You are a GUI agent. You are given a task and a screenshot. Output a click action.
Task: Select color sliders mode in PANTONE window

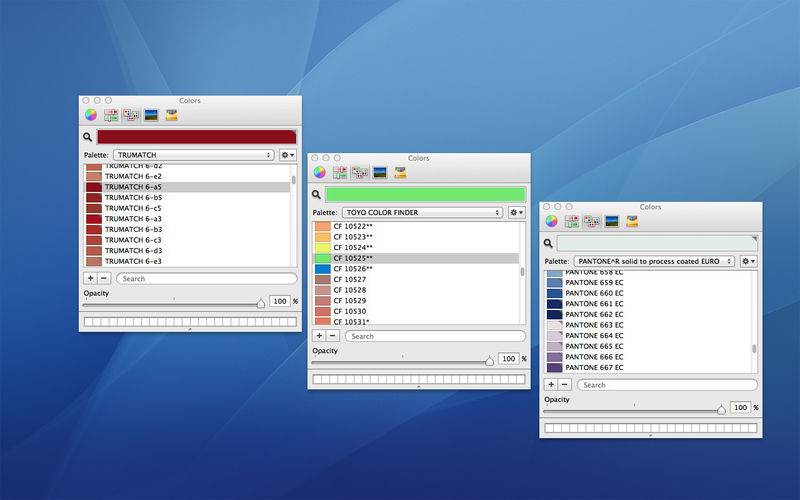click(x=572, y=221)
